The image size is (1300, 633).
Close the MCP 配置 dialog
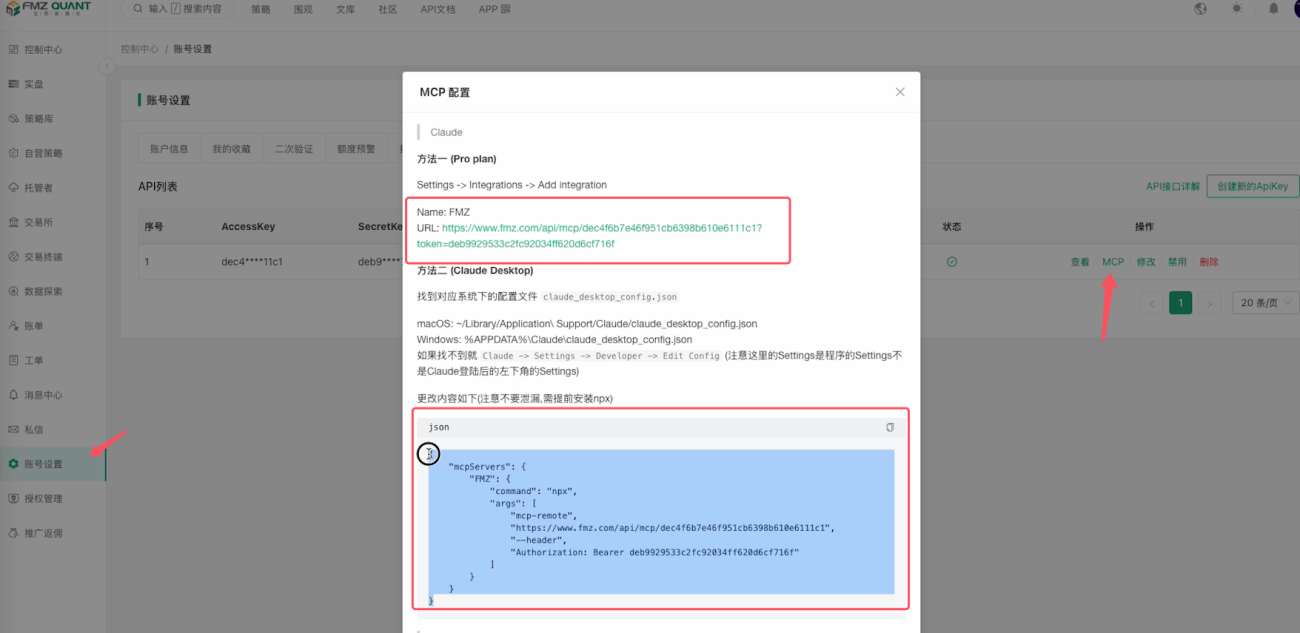pyautogui.click(x=900, y=92)
